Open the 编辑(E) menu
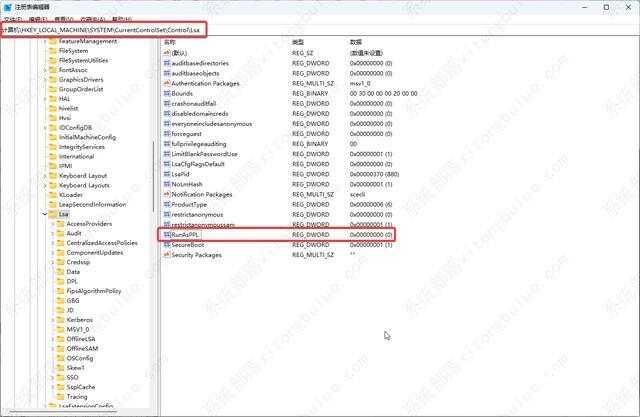 click(38, 19)
